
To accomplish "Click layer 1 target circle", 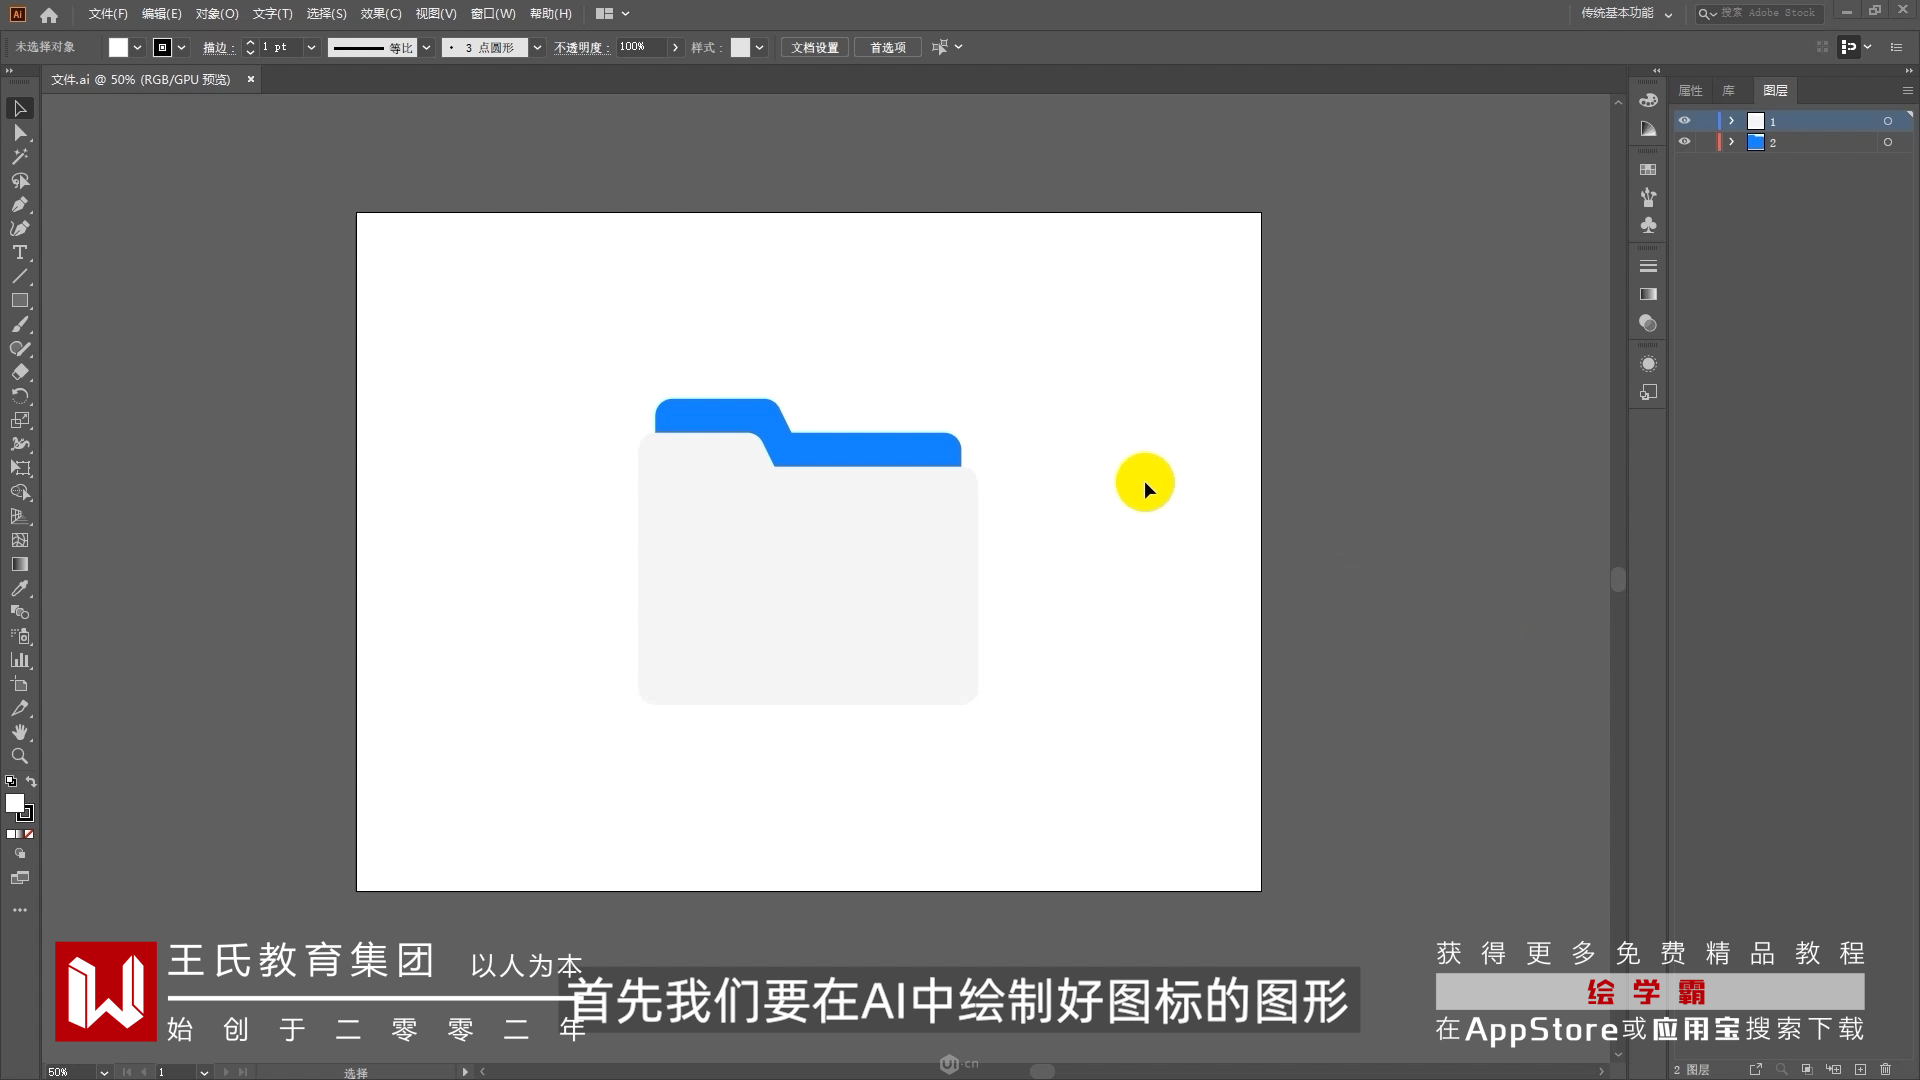I will (x=1887, y=121).
